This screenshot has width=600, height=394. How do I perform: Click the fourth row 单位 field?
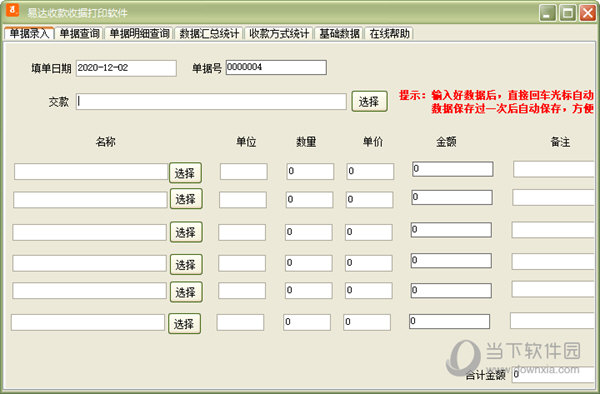242,263
